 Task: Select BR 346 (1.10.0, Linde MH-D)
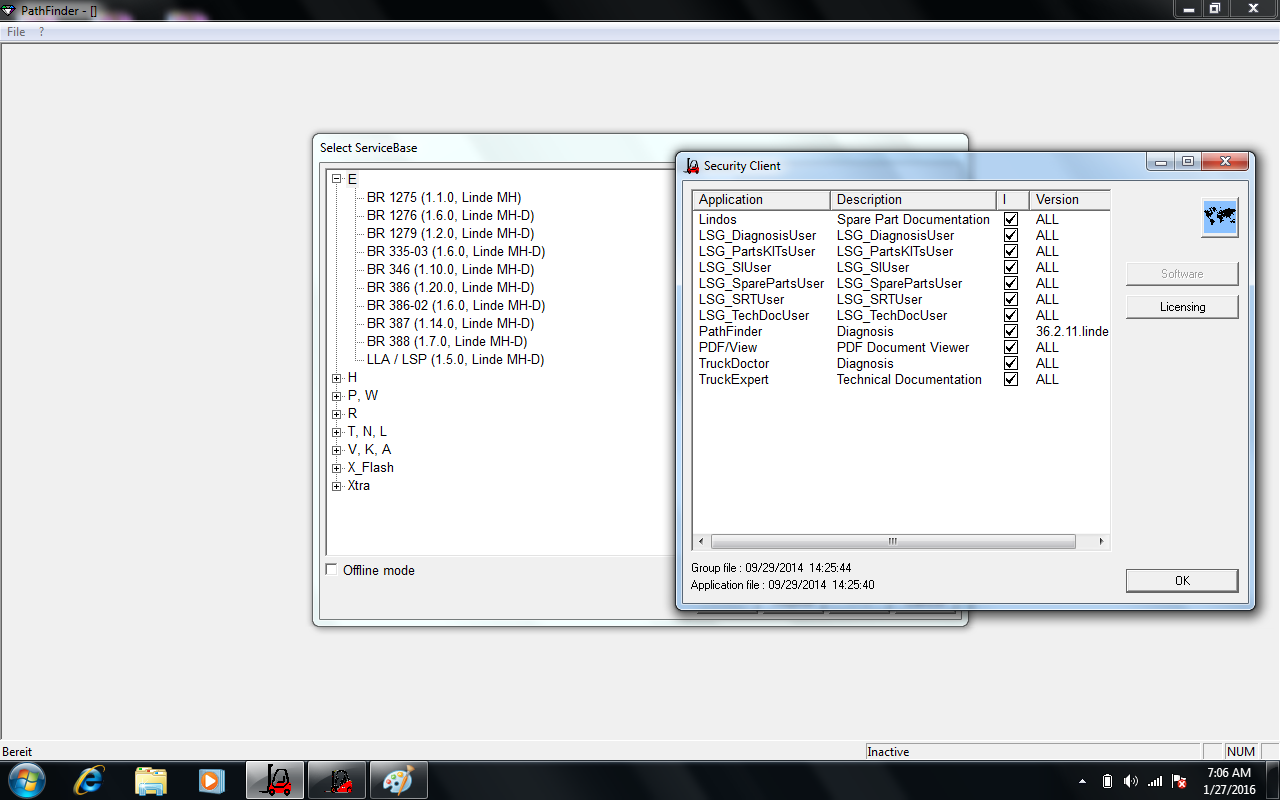click(450, 270)
